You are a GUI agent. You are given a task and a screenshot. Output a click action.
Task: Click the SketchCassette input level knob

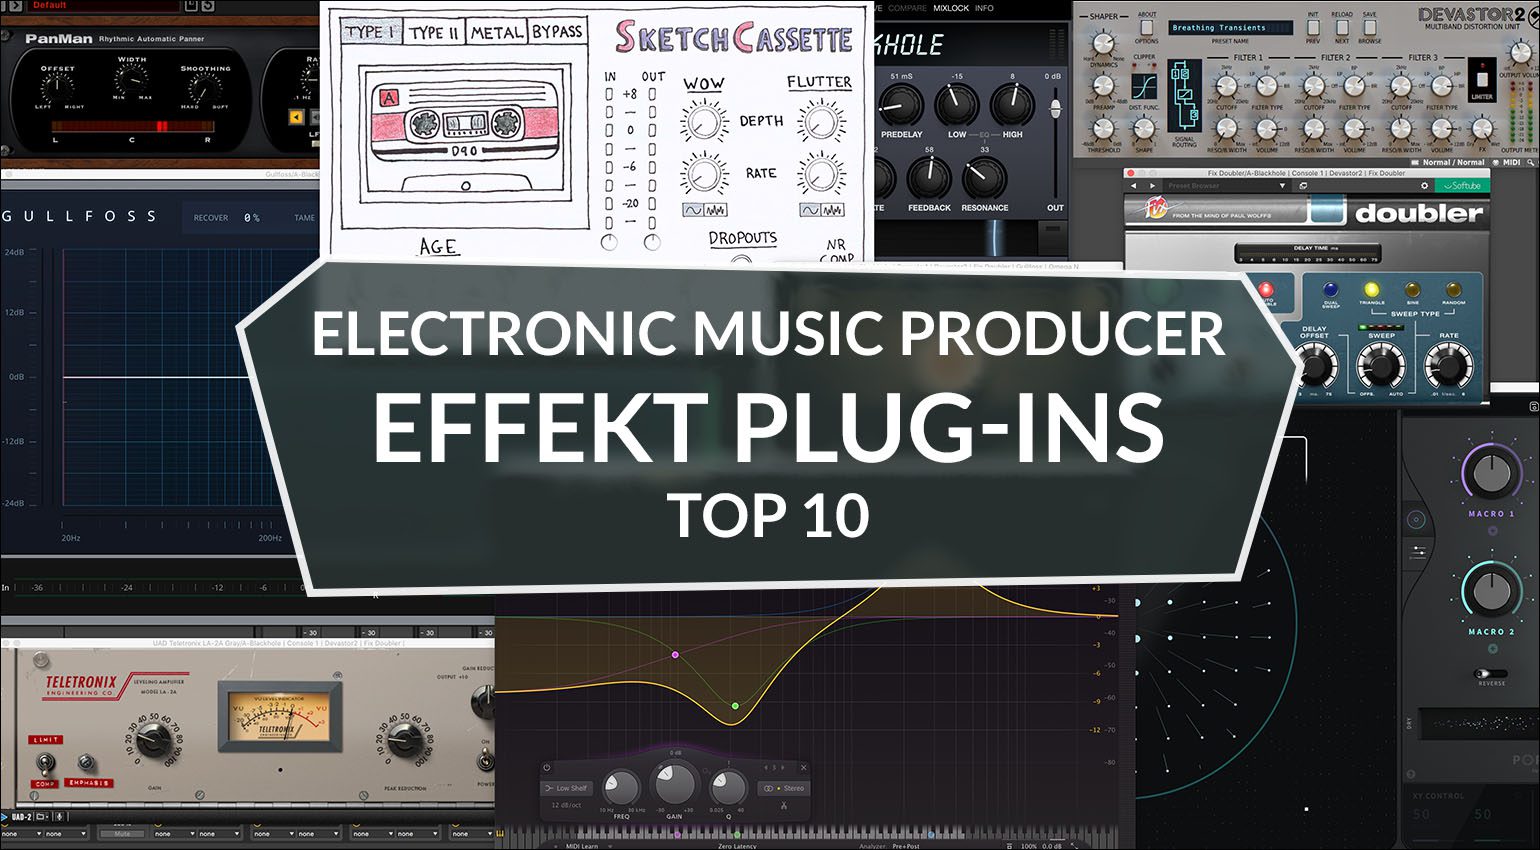(x=609, y=243)
